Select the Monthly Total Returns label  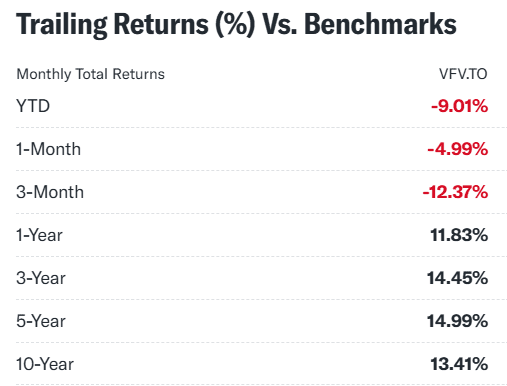91,74
